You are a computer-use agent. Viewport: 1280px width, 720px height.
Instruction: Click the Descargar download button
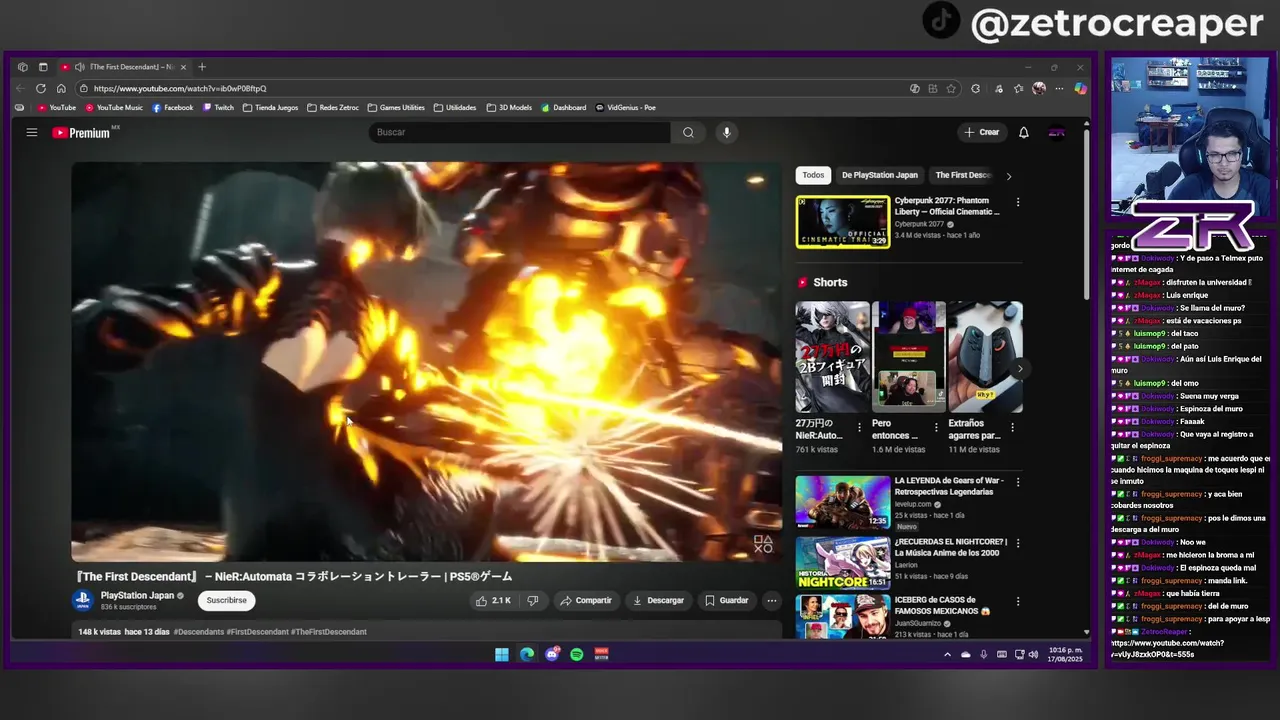pyautogui.click(x=658, y=600)
